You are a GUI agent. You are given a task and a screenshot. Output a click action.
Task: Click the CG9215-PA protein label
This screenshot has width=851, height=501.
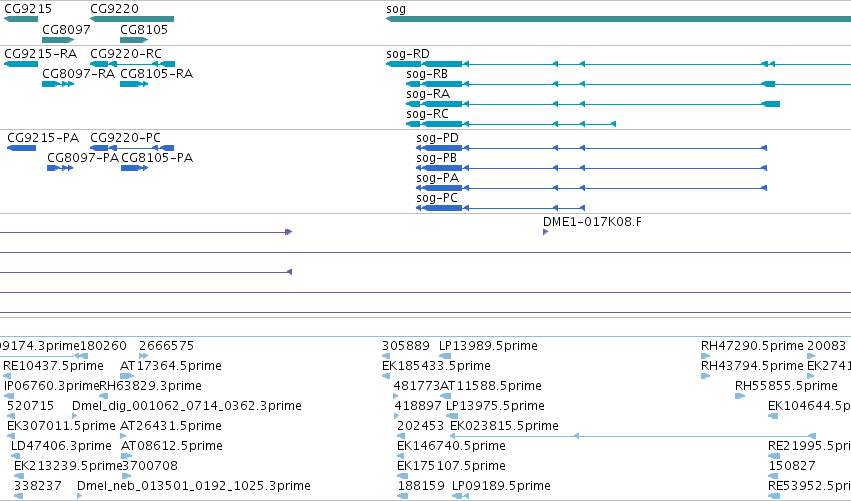[43, 138]
